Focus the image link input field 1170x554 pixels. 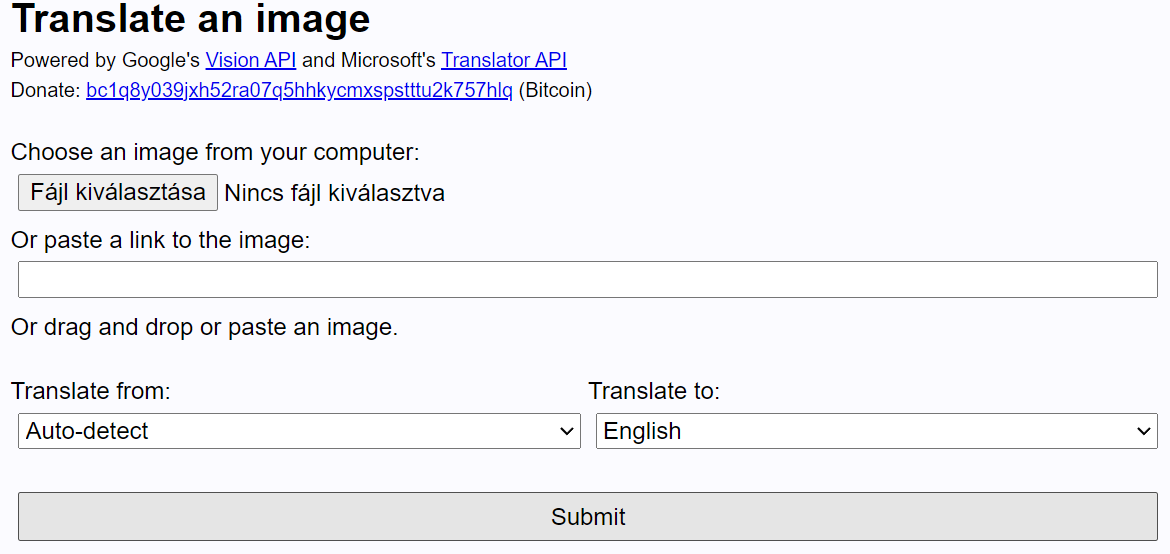point(587,280)
